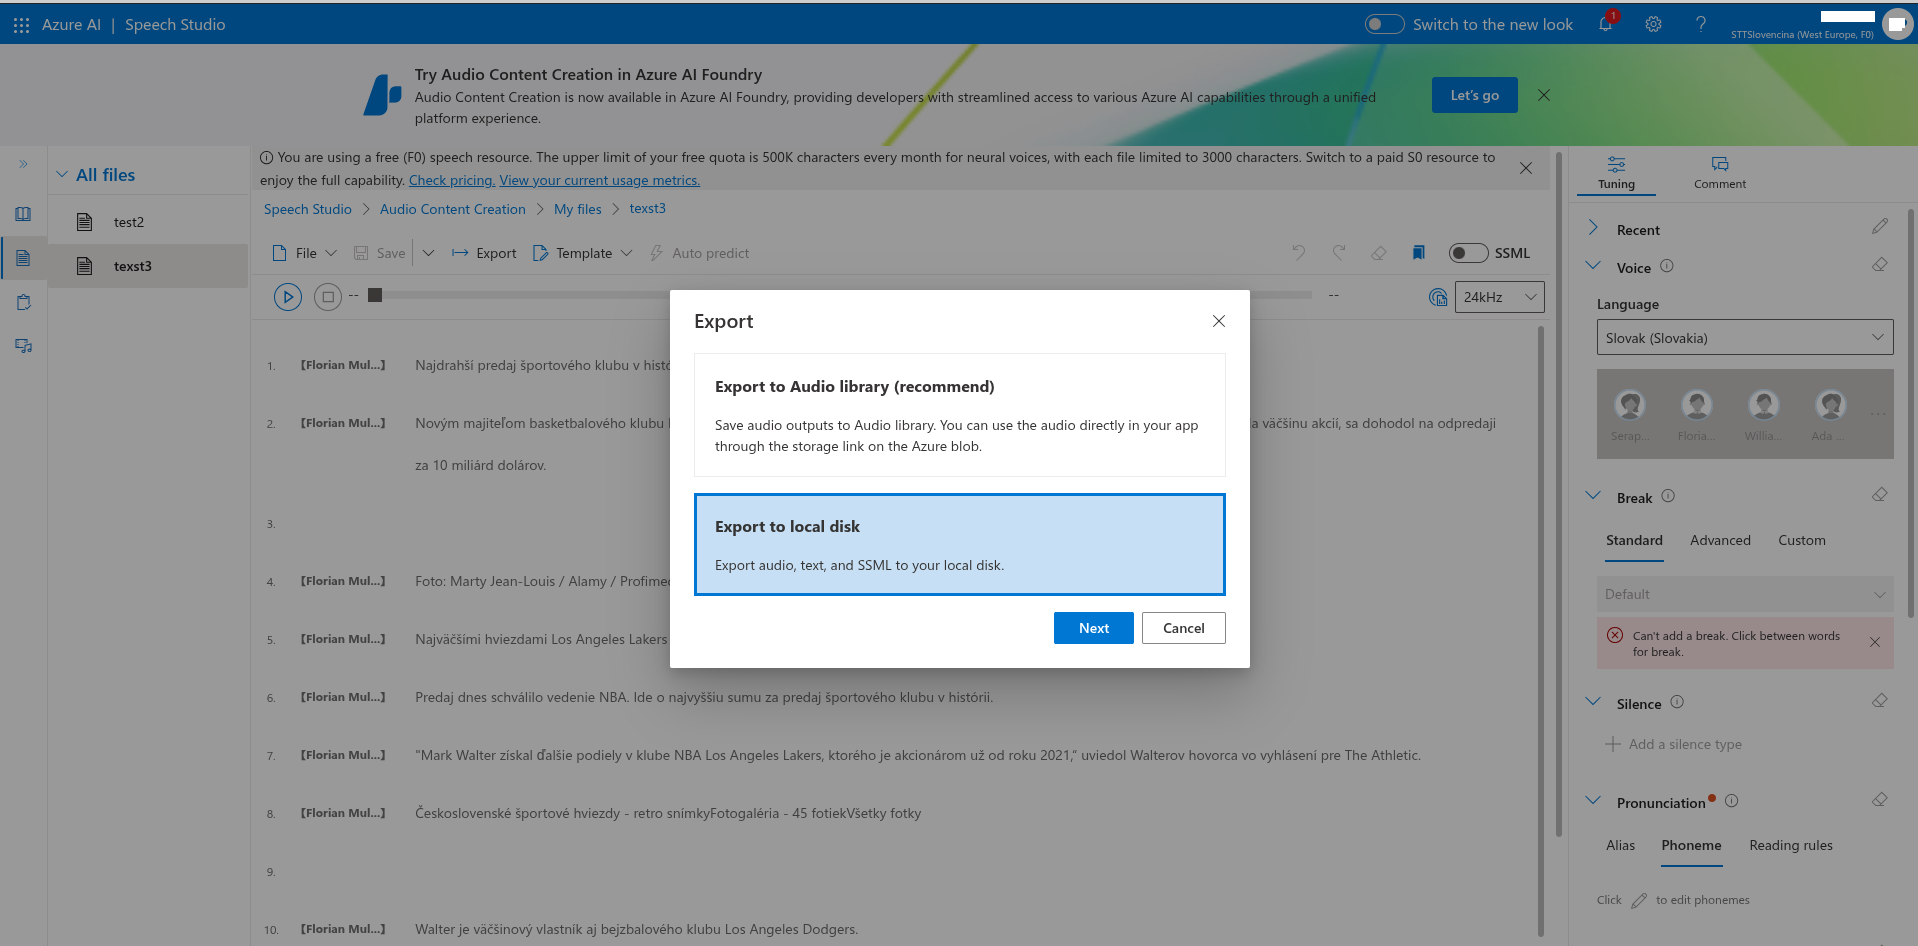
Task: Open the Azure apps grid launcher
Action: click(21, 25)
